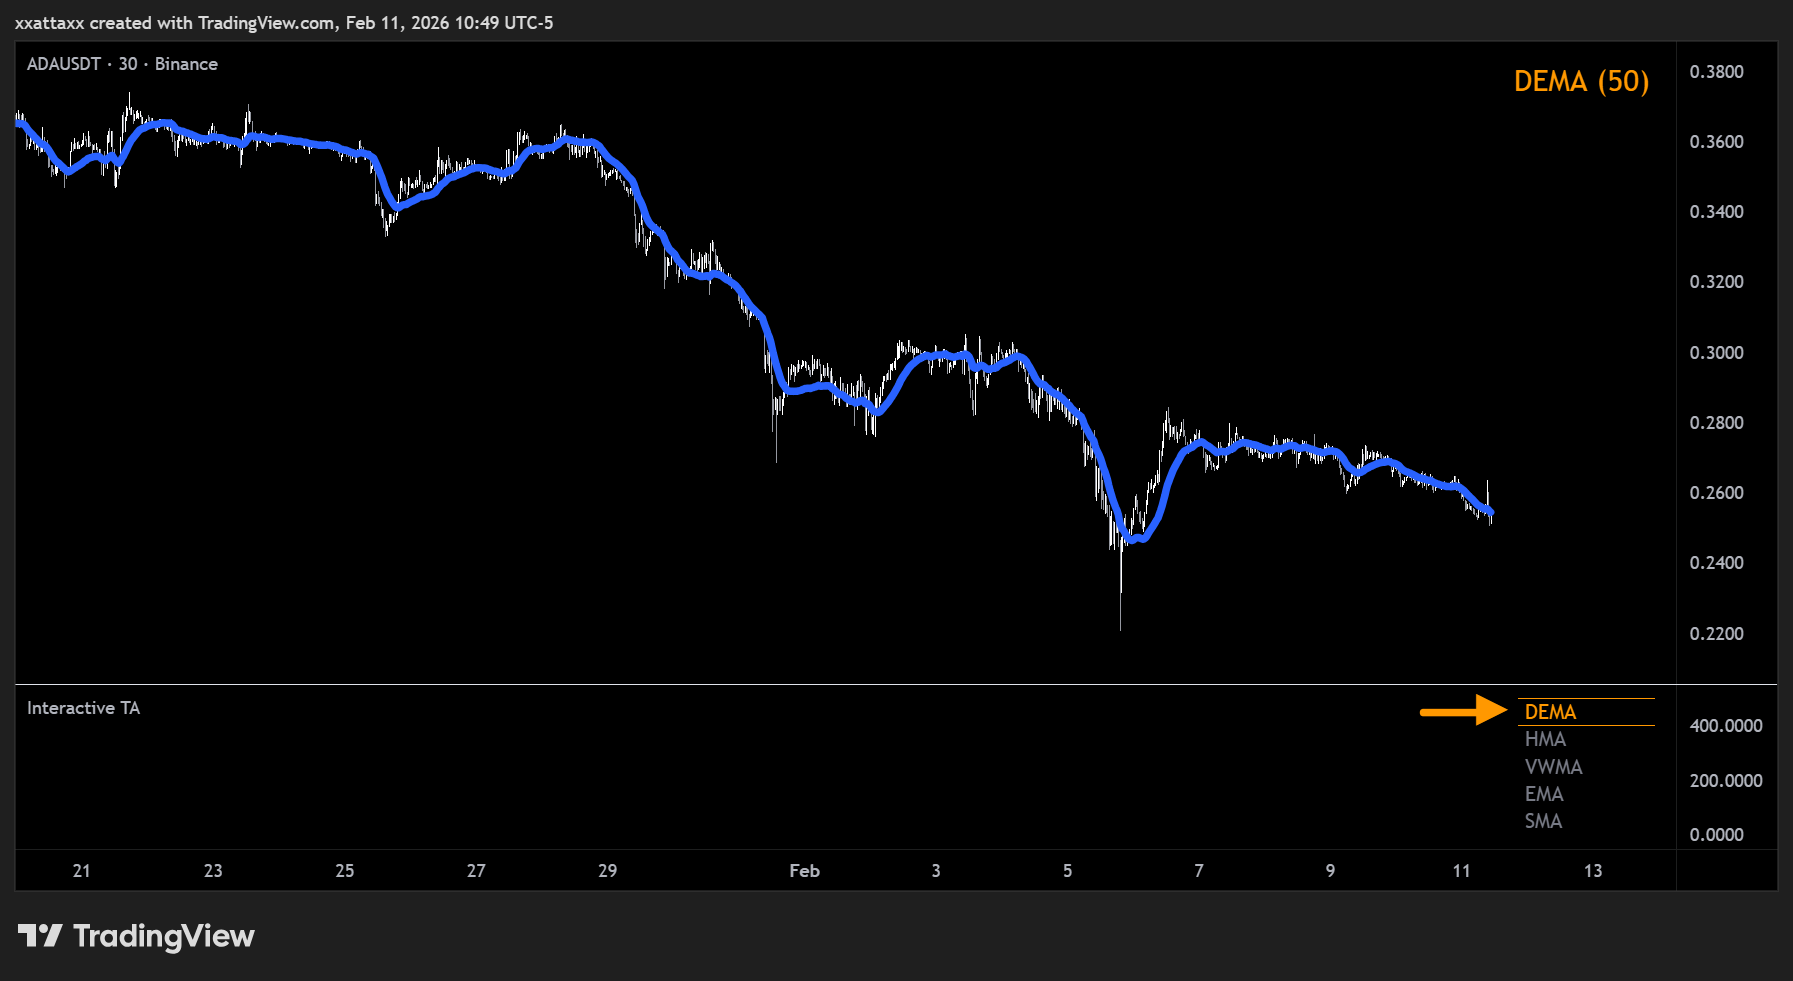Click the 0.0000 indicator axis label
This screenshot has width=1793, height=981.
(1716, 835)
